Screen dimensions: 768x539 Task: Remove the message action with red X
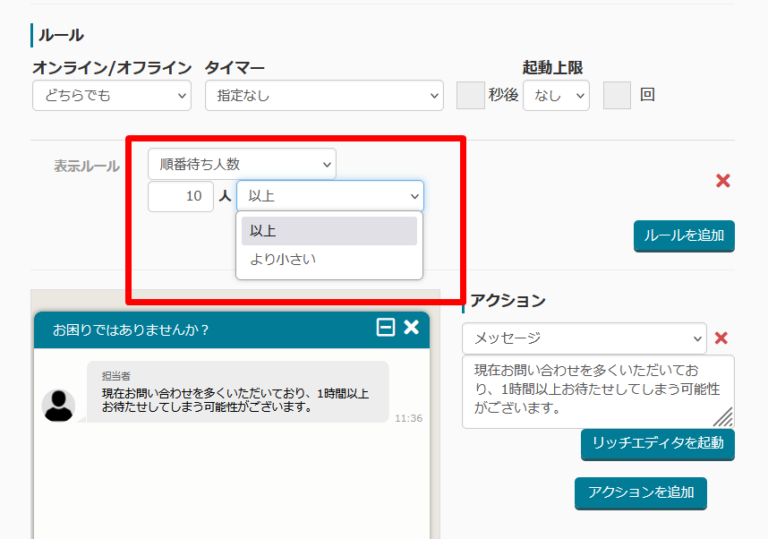721,338
